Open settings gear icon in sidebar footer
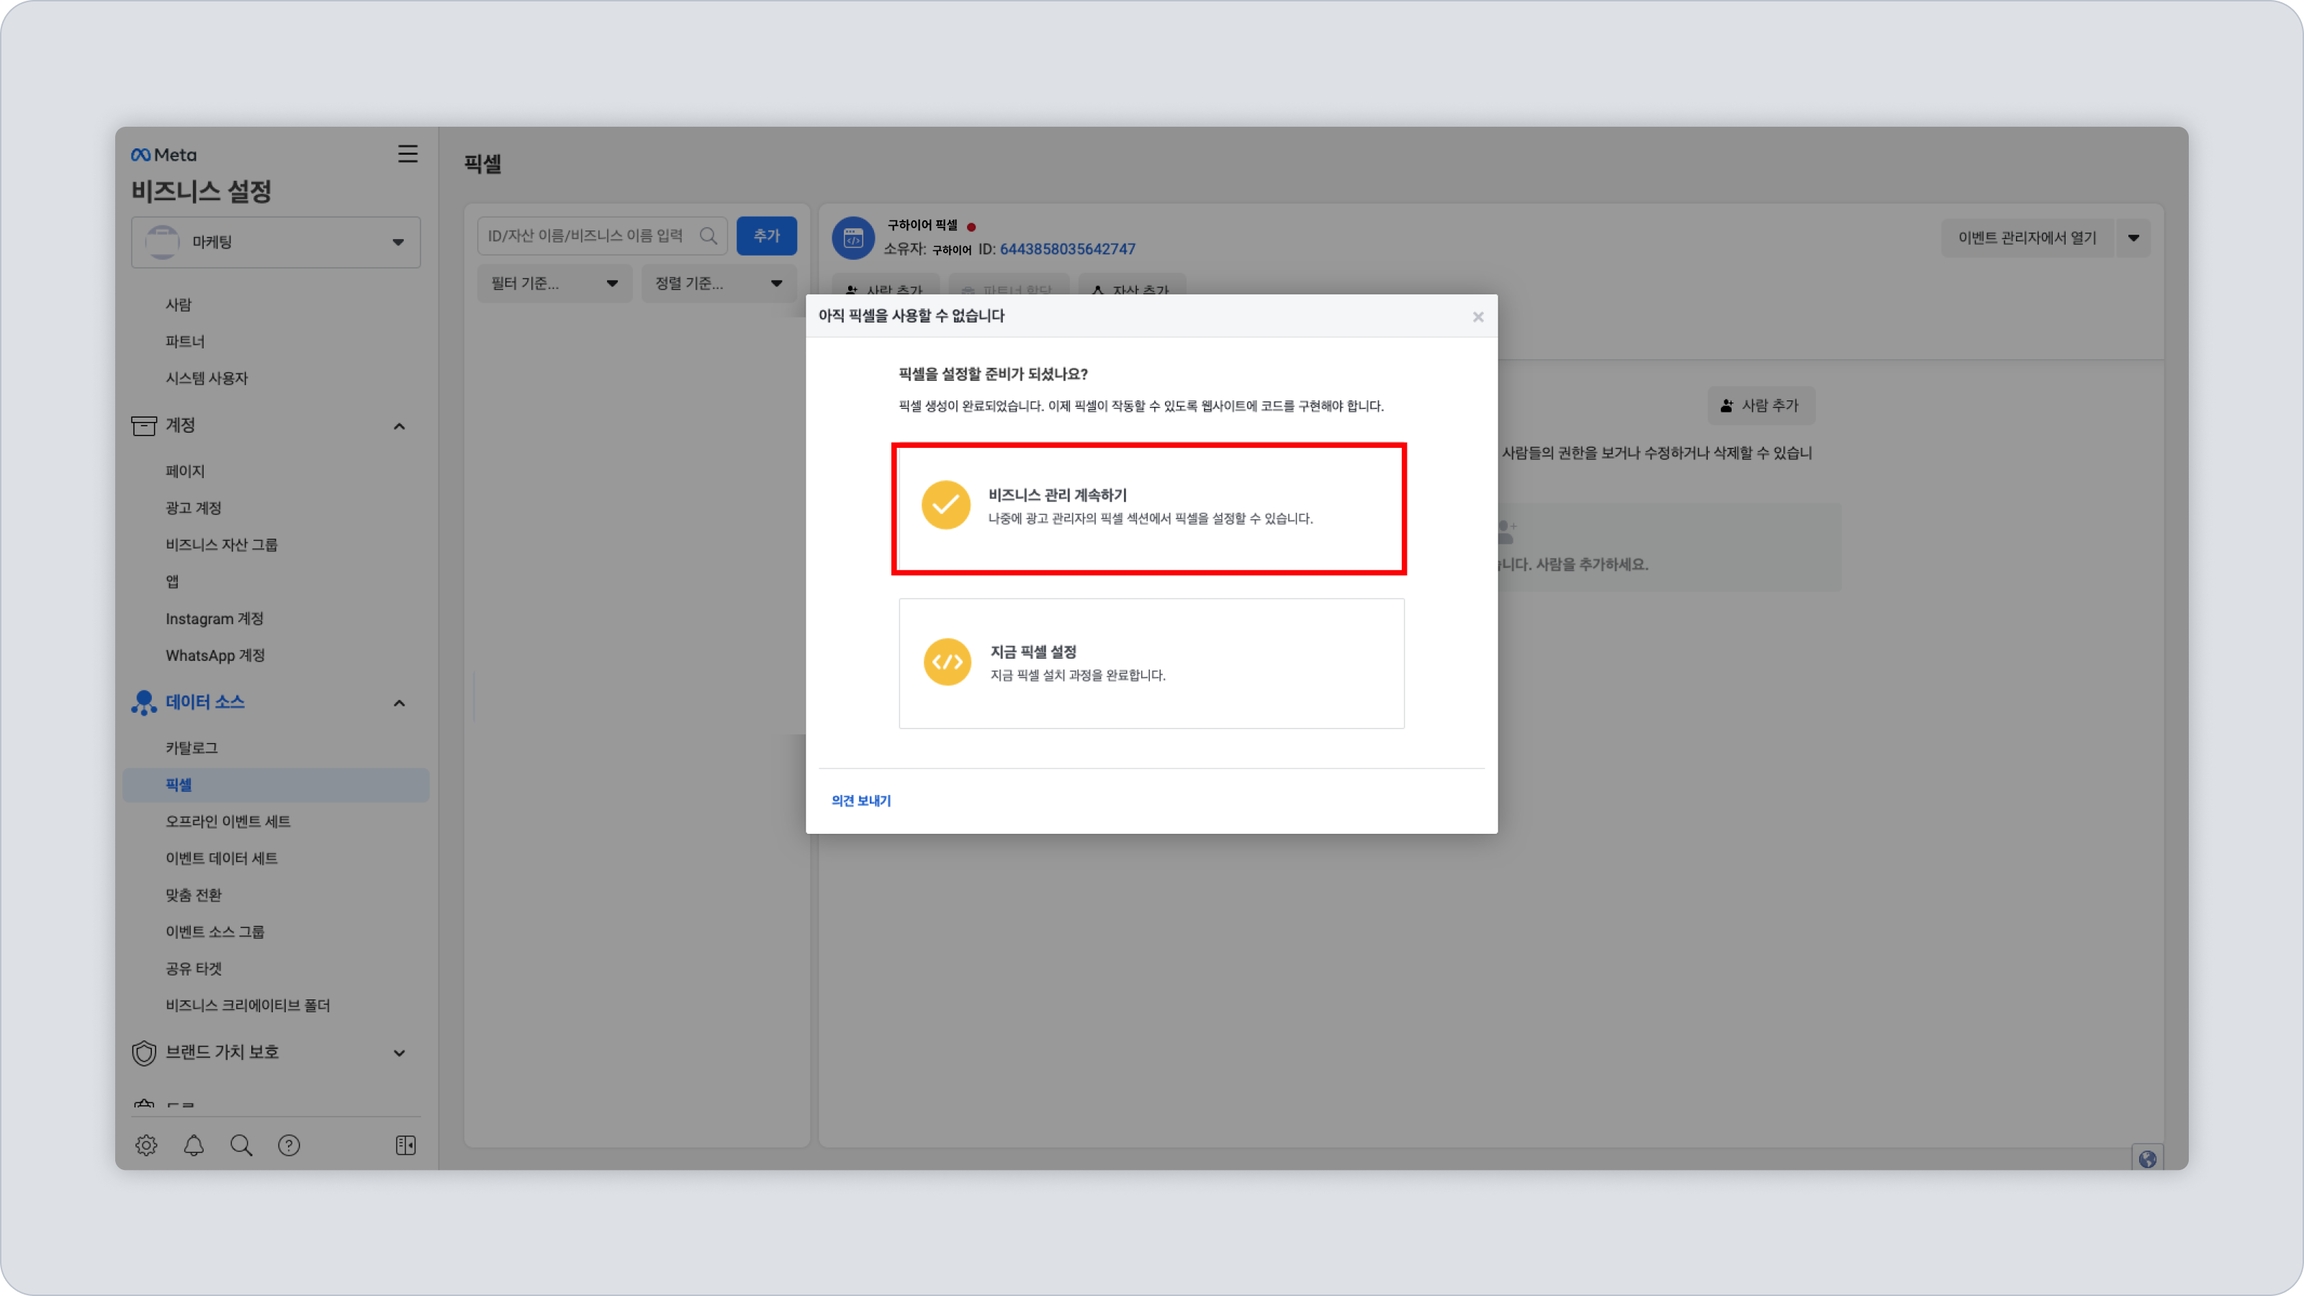 pos(146,1145)
